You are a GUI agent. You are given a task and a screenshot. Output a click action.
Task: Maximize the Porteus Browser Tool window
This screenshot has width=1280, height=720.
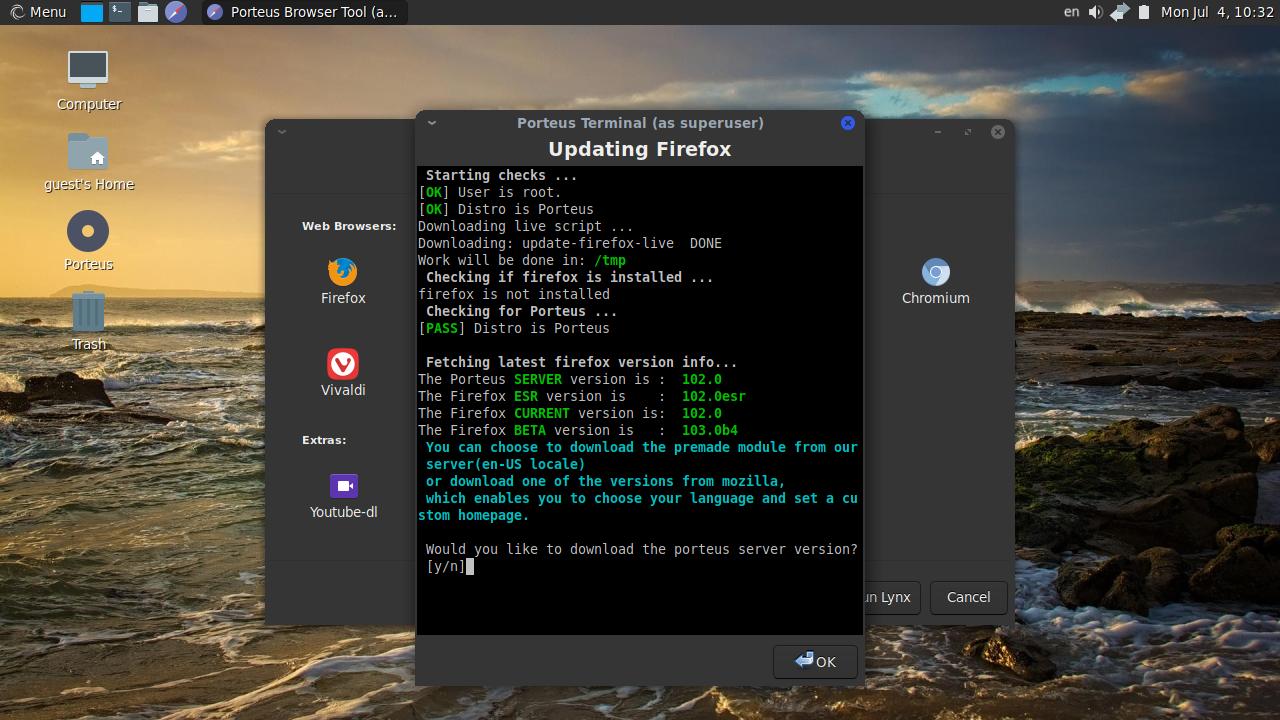968,132
